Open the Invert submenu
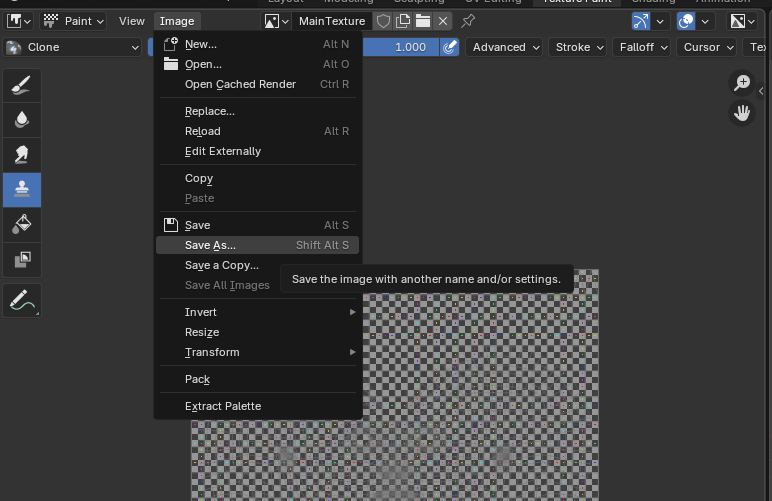The width and height of the screenshot is (772, 501). [x=257, y=312]
